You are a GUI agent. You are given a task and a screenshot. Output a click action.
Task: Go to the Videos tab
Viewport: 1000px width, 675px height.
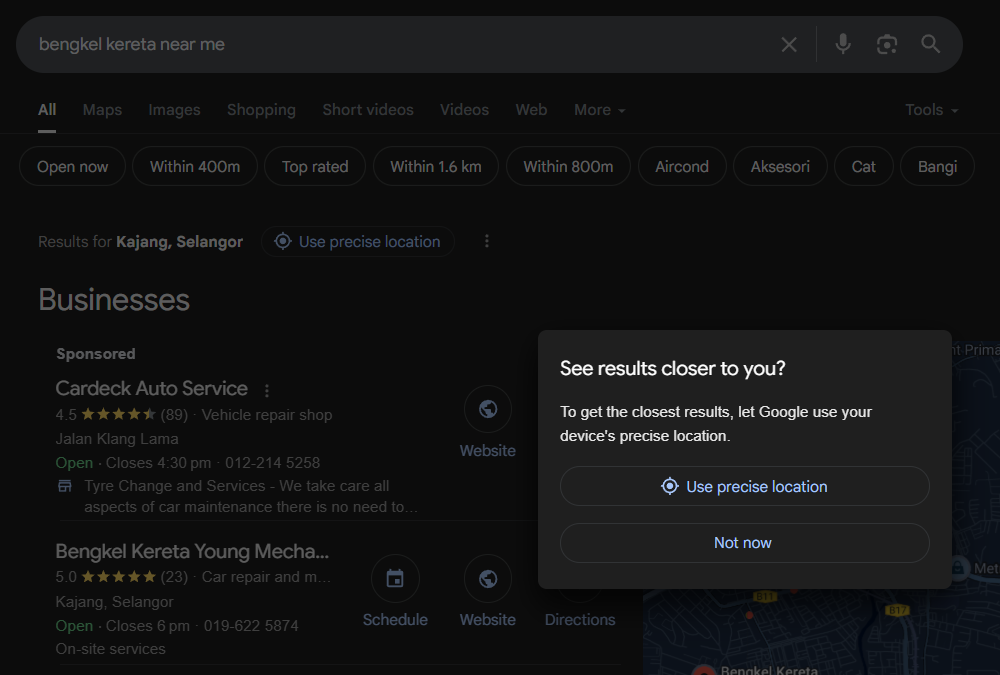[x=464, y=110]
